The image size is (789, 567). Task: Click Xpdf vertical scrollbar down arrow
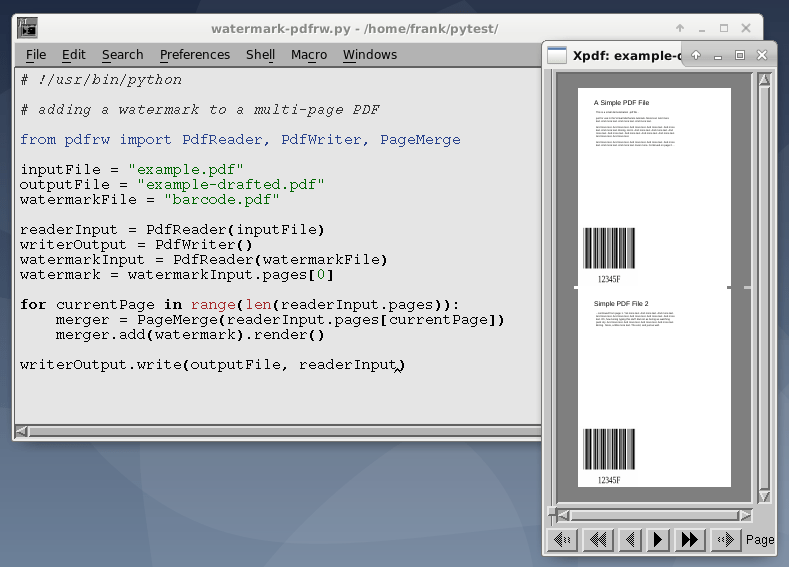(764, 497)
